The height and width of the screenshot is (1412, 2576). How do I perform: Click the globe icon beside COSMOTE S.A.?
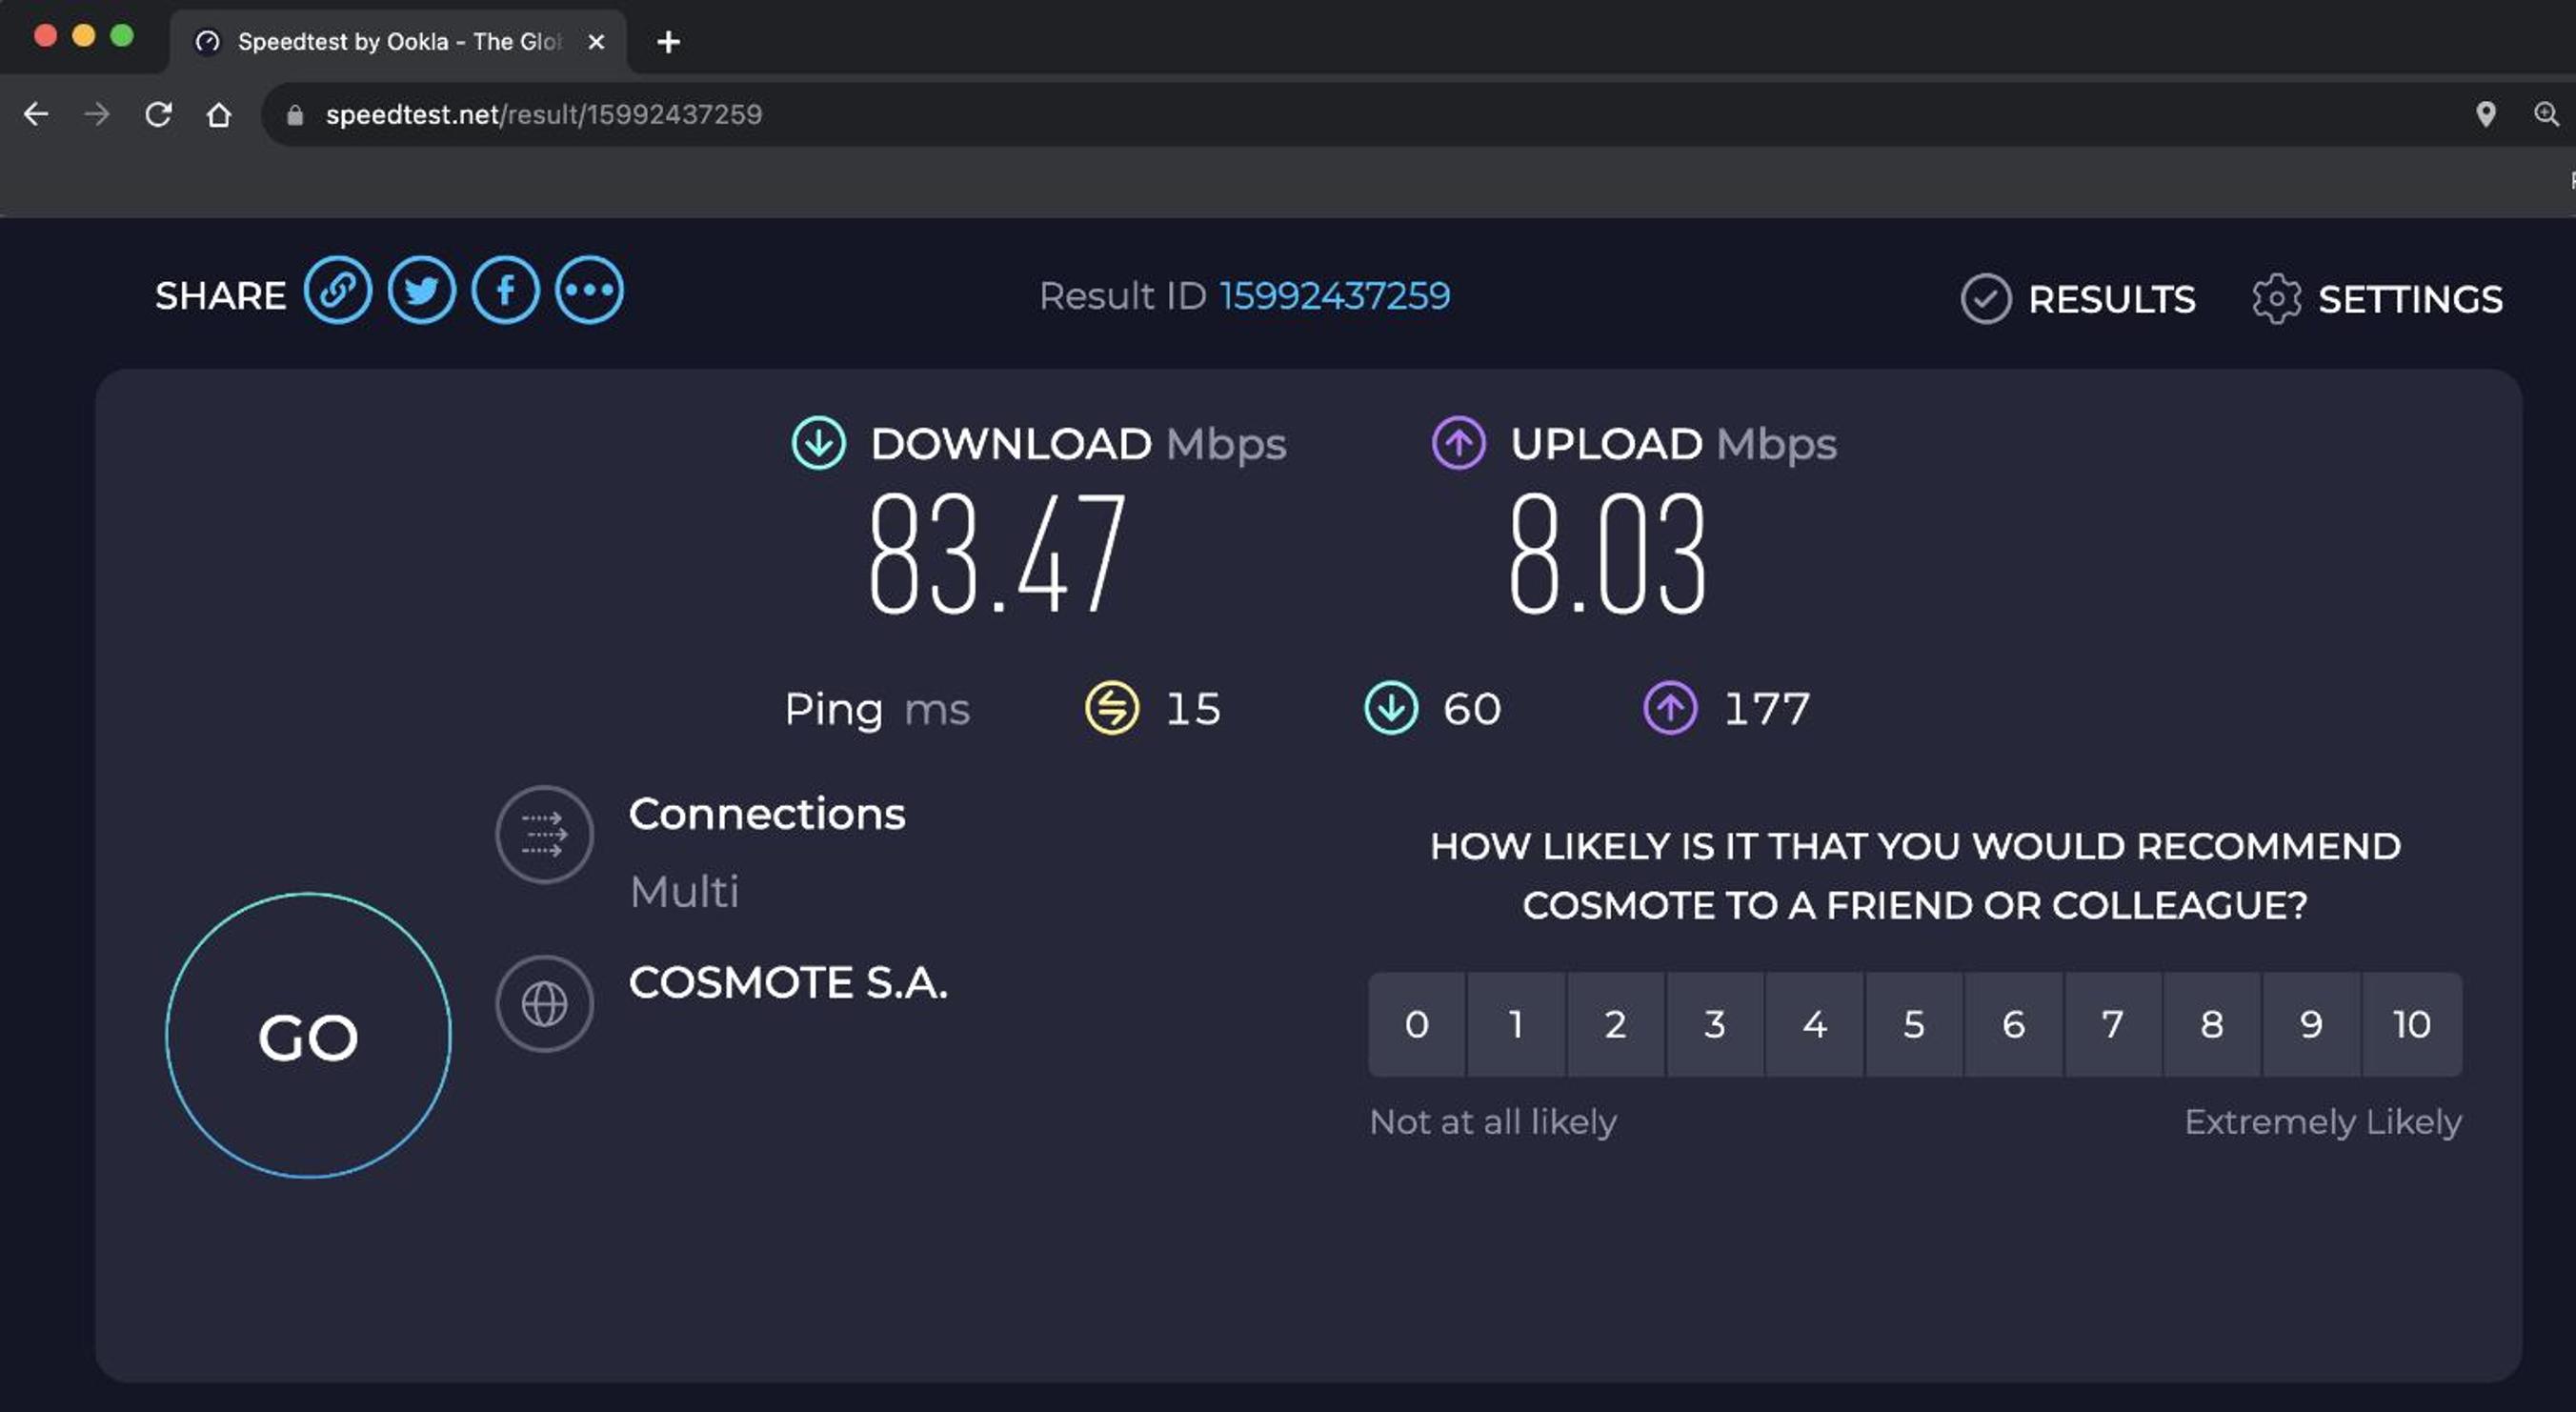pos(545,1003)
